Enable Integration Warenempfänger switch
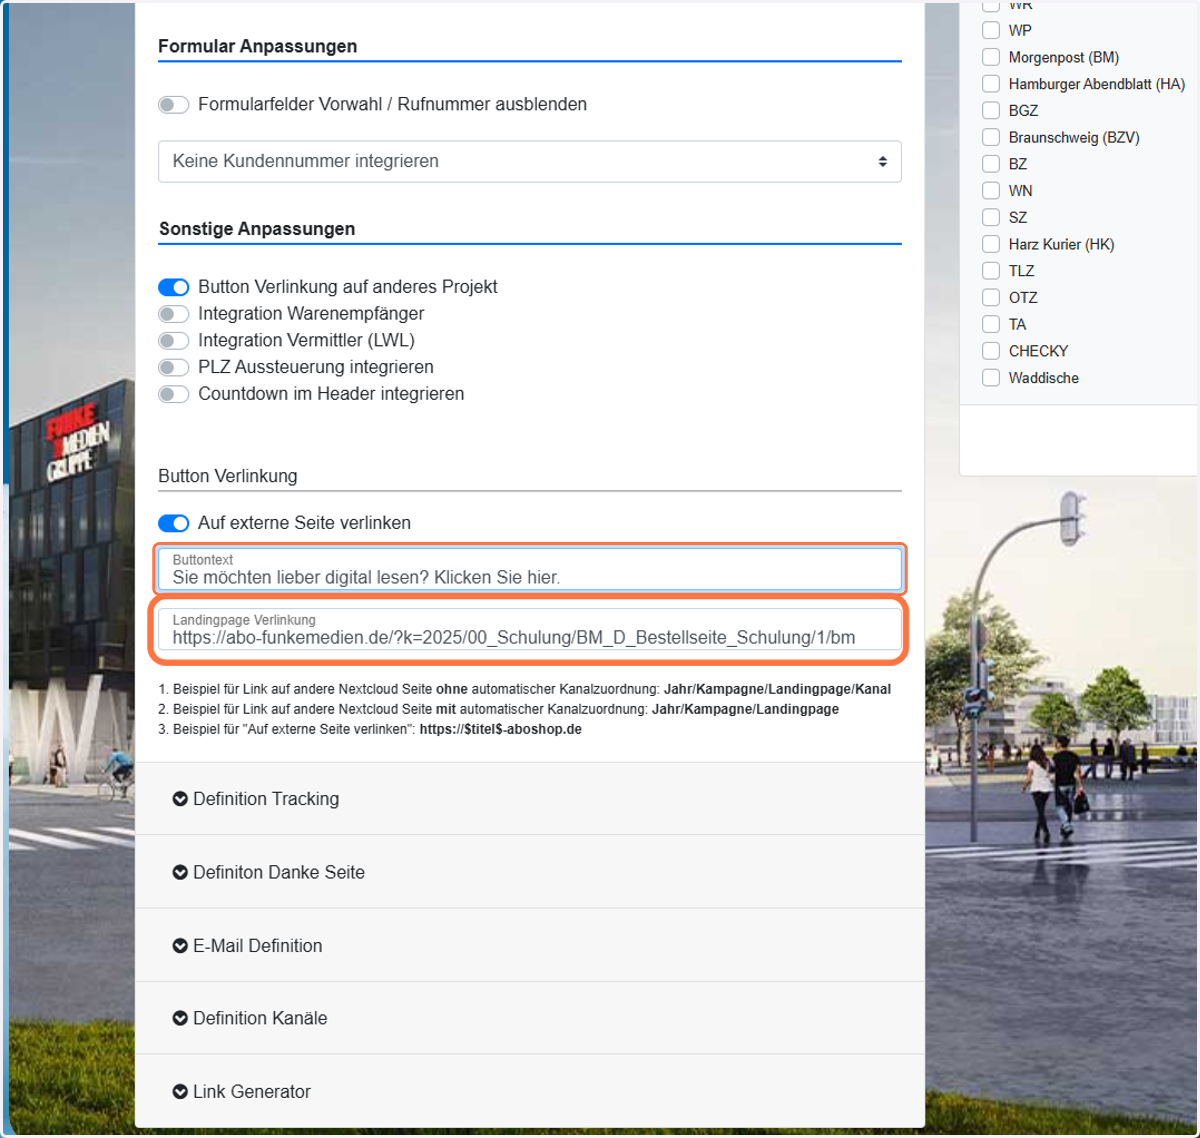 (174, 314)
